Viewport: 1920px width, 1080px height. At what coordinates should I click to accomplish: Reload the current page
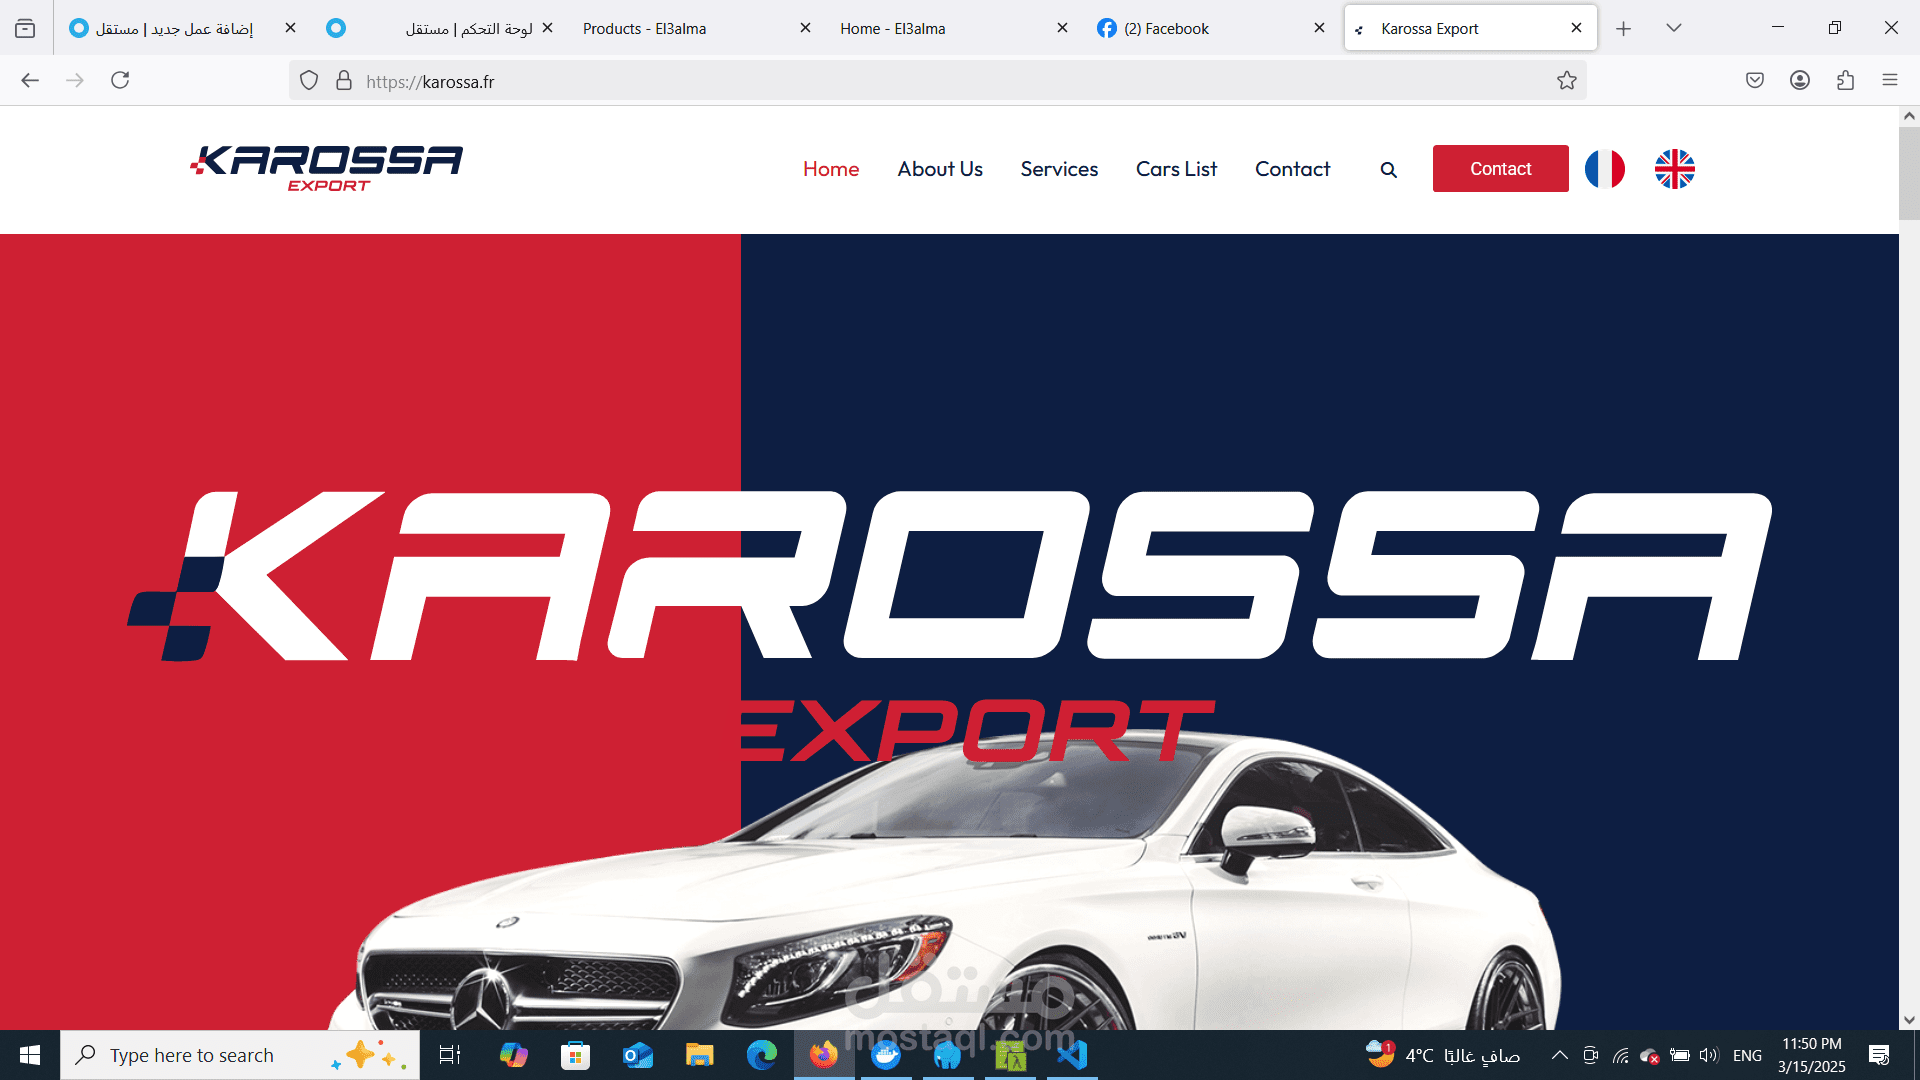[x=120, y=81]
